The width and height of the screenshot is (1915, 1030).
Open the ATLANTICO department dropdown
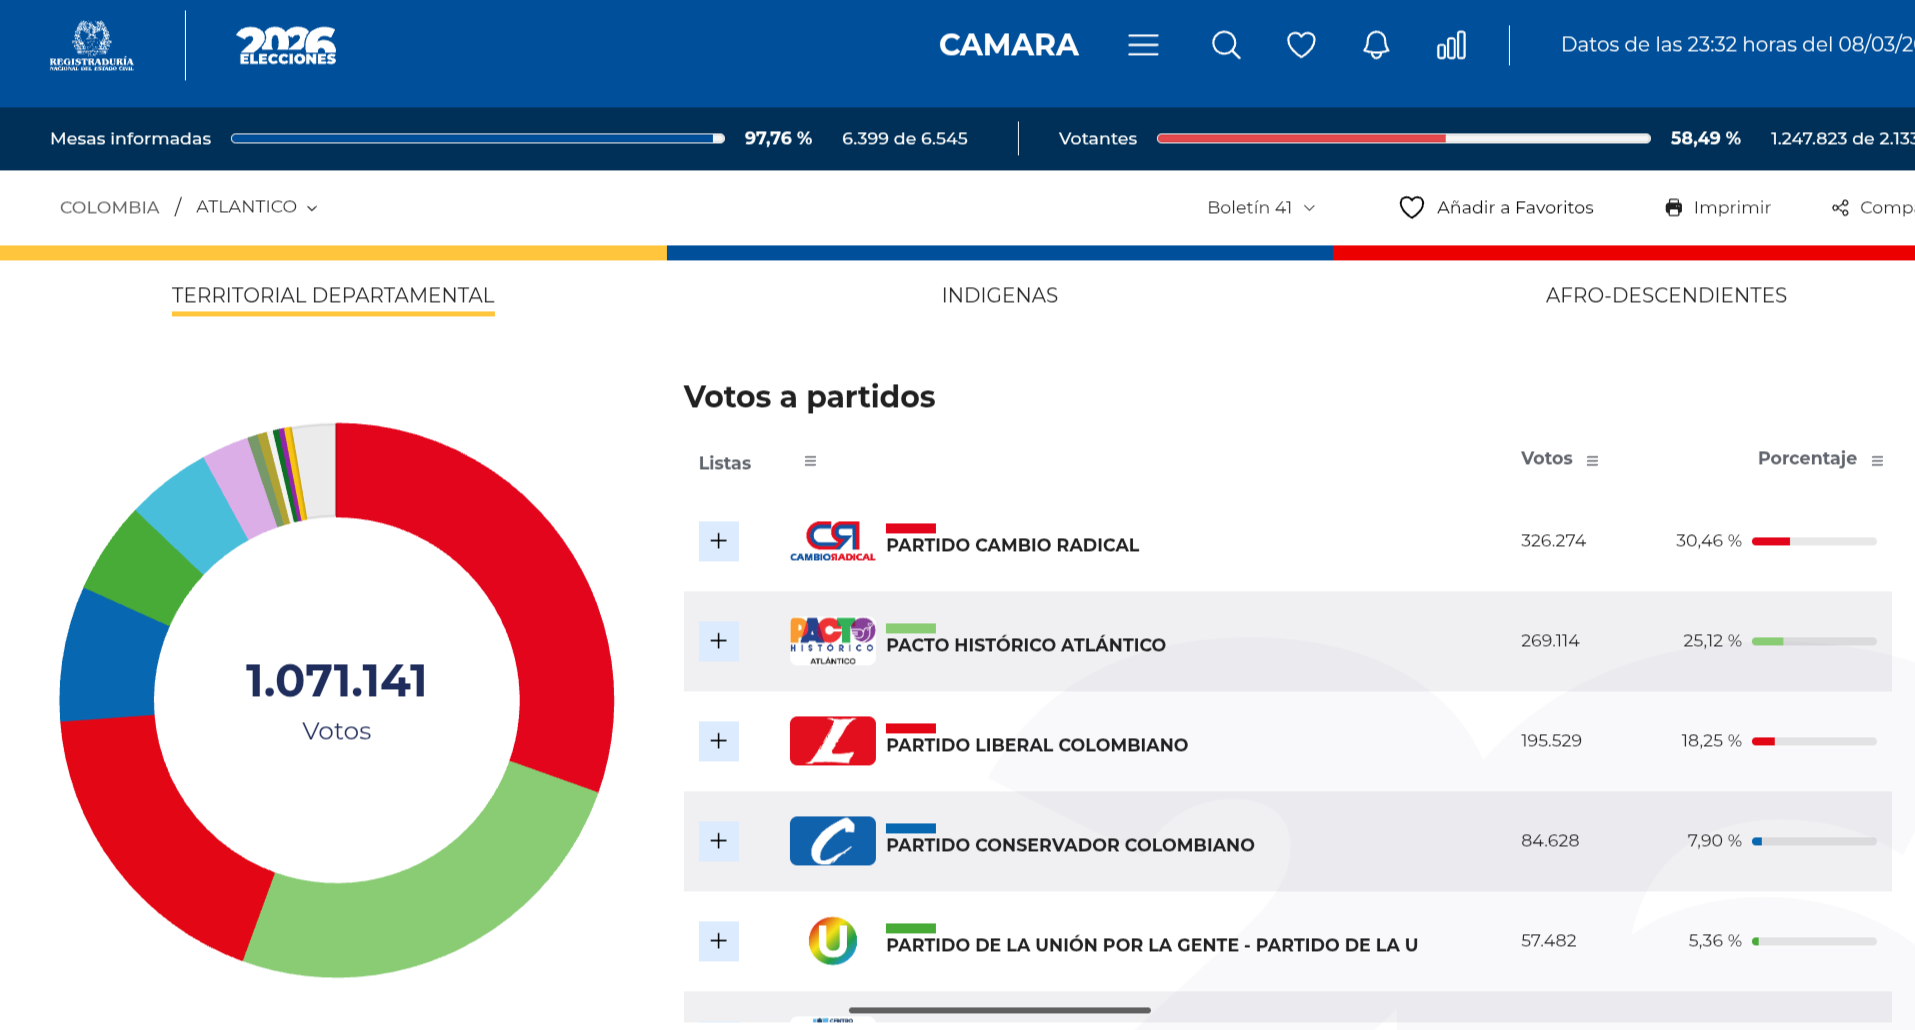[x=256, y=207]
